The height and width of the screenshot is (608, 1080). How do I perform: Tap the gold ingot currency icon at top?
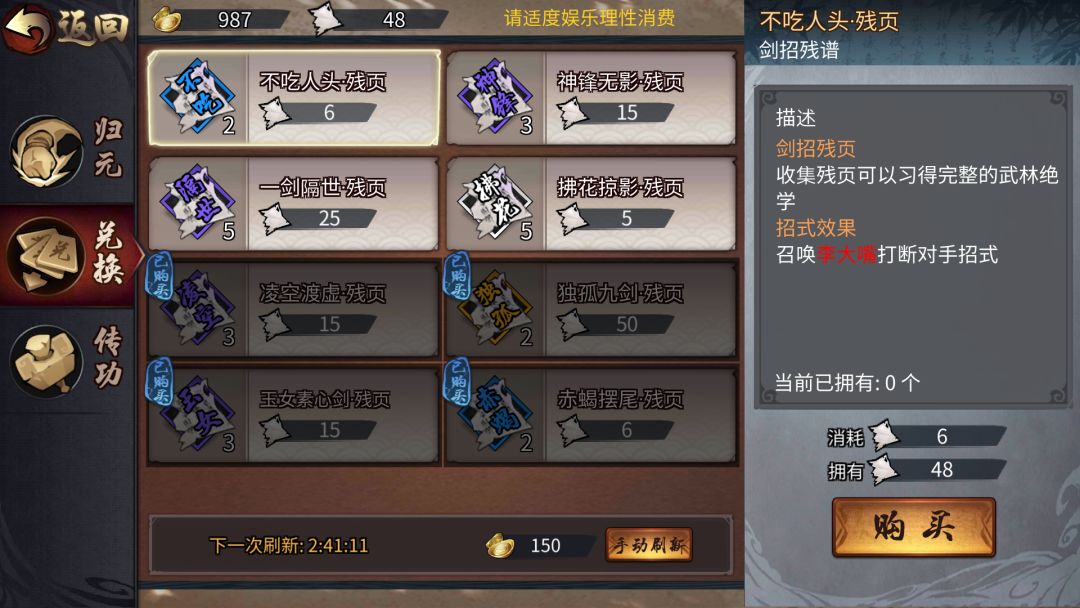click(x=166, y=19)
